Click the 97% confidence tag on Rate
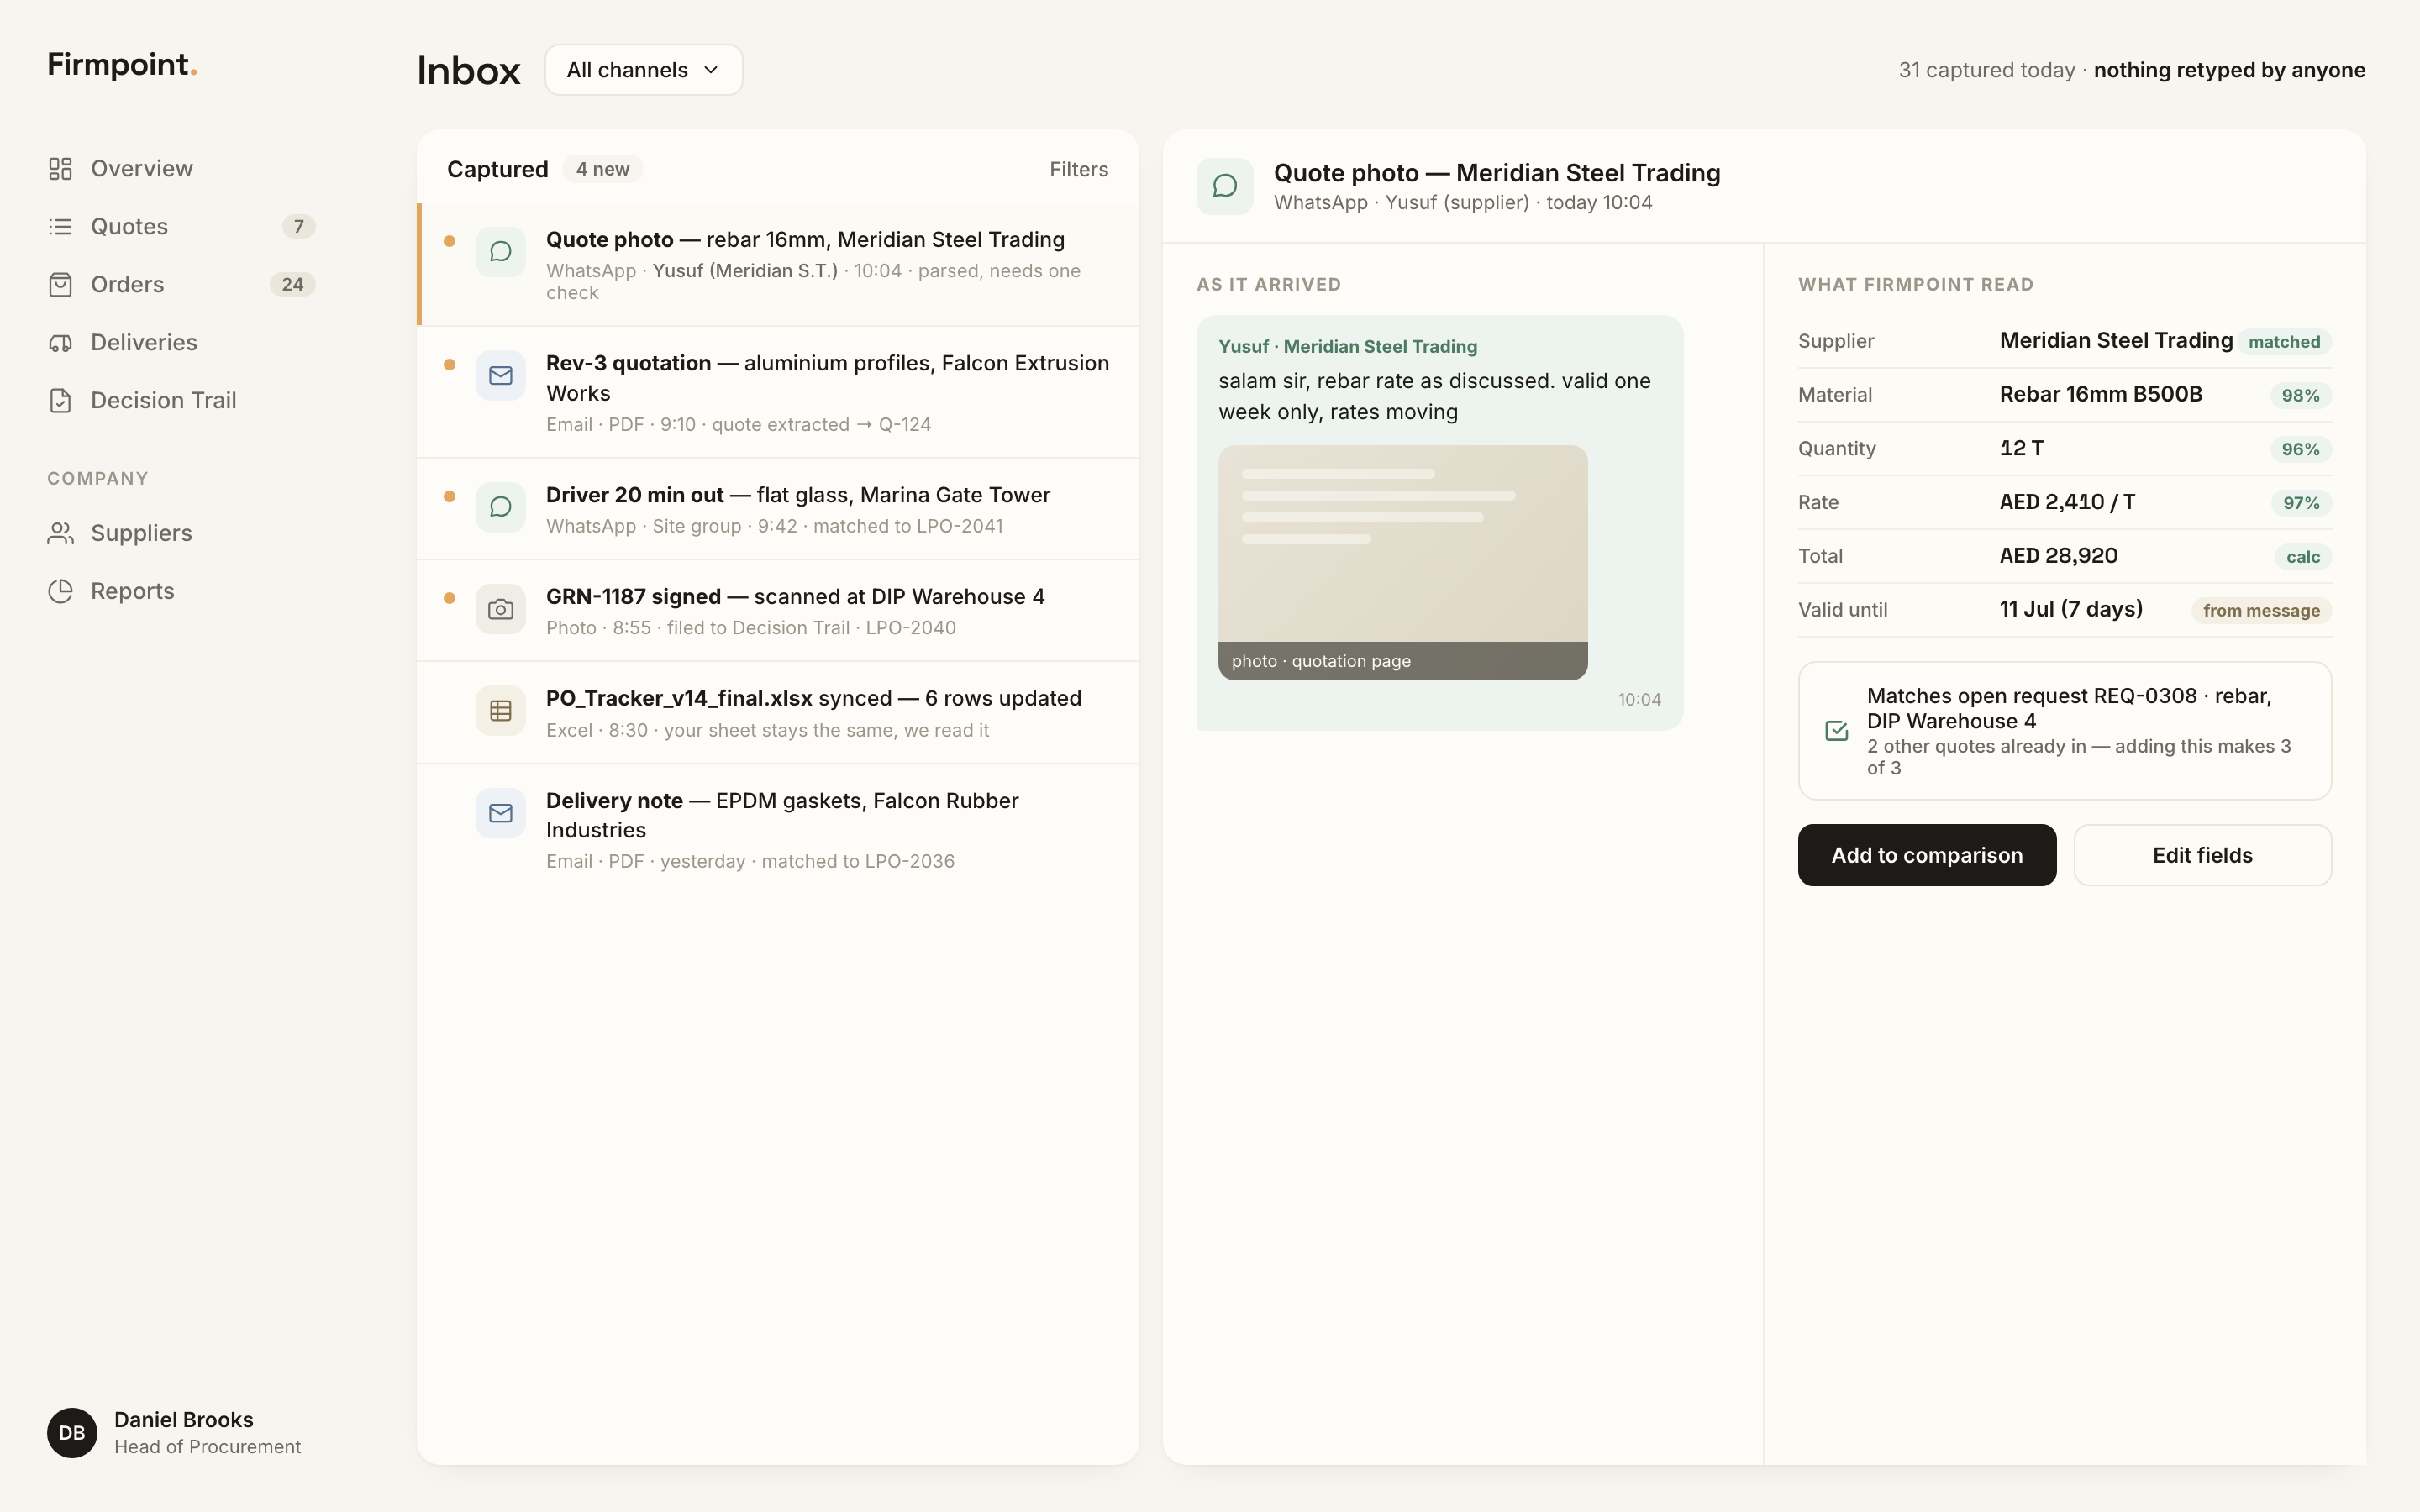The height and width of the screenshot is (1512, 2420). coord(2301,503)
